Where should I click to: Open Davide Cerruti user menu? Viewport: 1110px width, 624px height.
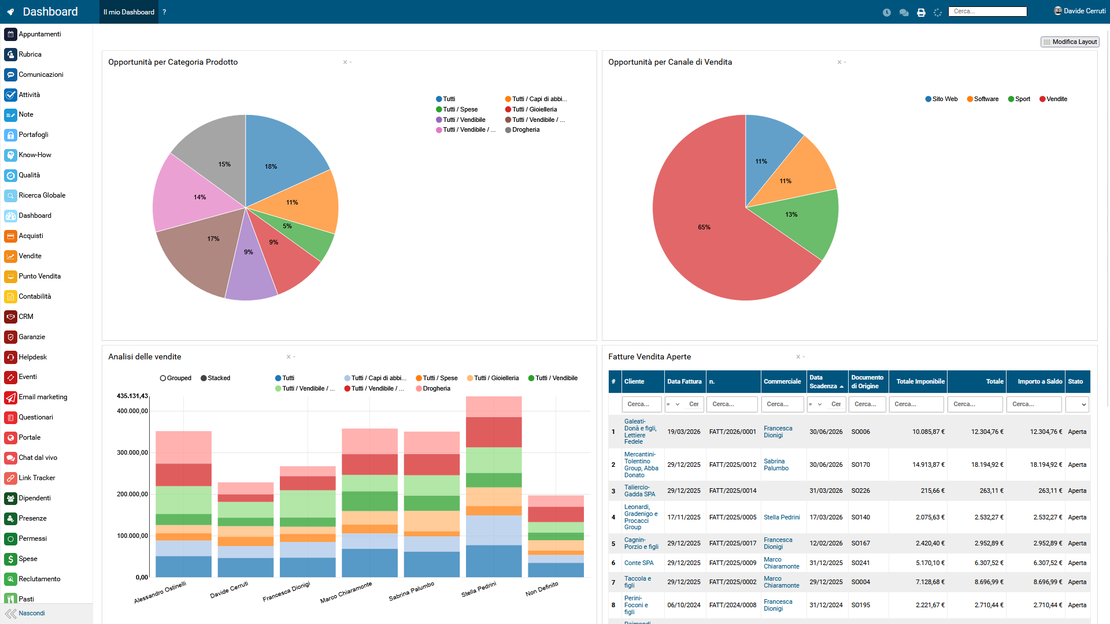tap(1080, 11)
